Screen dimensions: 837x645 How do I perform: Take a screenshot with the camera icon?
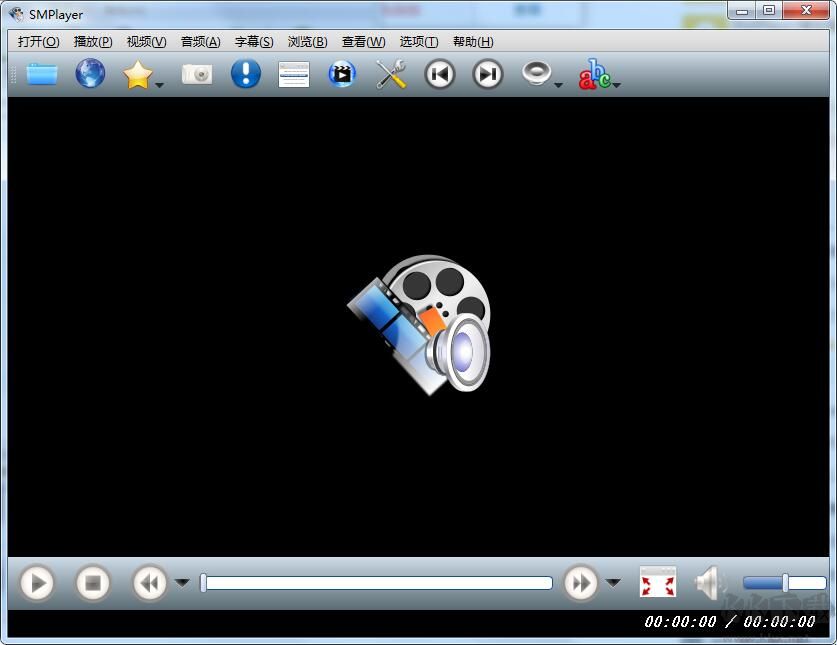click(197, 74)
